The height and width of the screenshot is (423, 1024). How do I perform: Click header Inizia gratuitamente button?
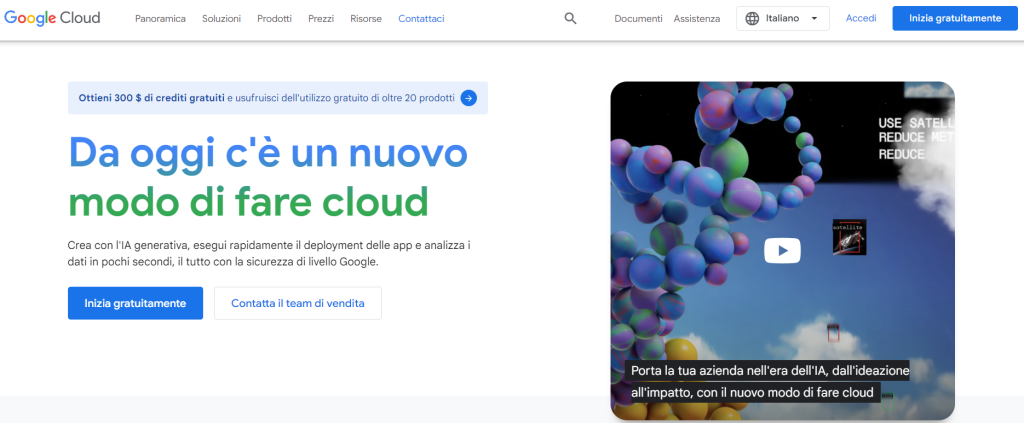tap(955, 18)
